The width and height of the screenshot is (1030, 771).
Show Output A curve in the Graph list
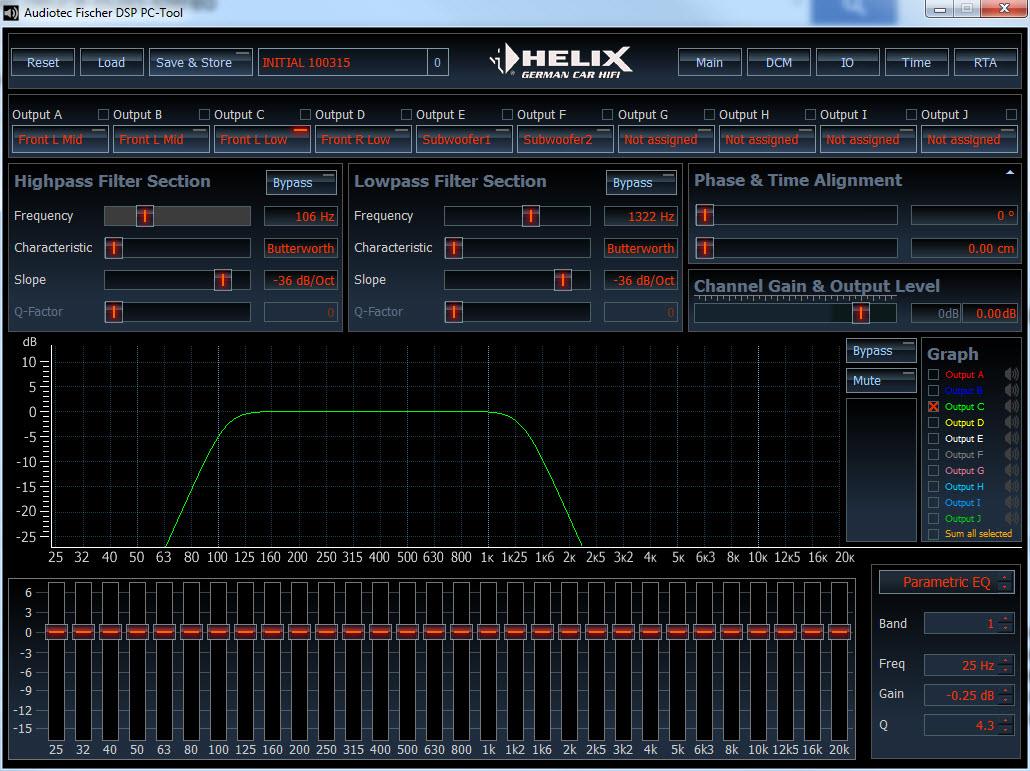coord(933,374)
